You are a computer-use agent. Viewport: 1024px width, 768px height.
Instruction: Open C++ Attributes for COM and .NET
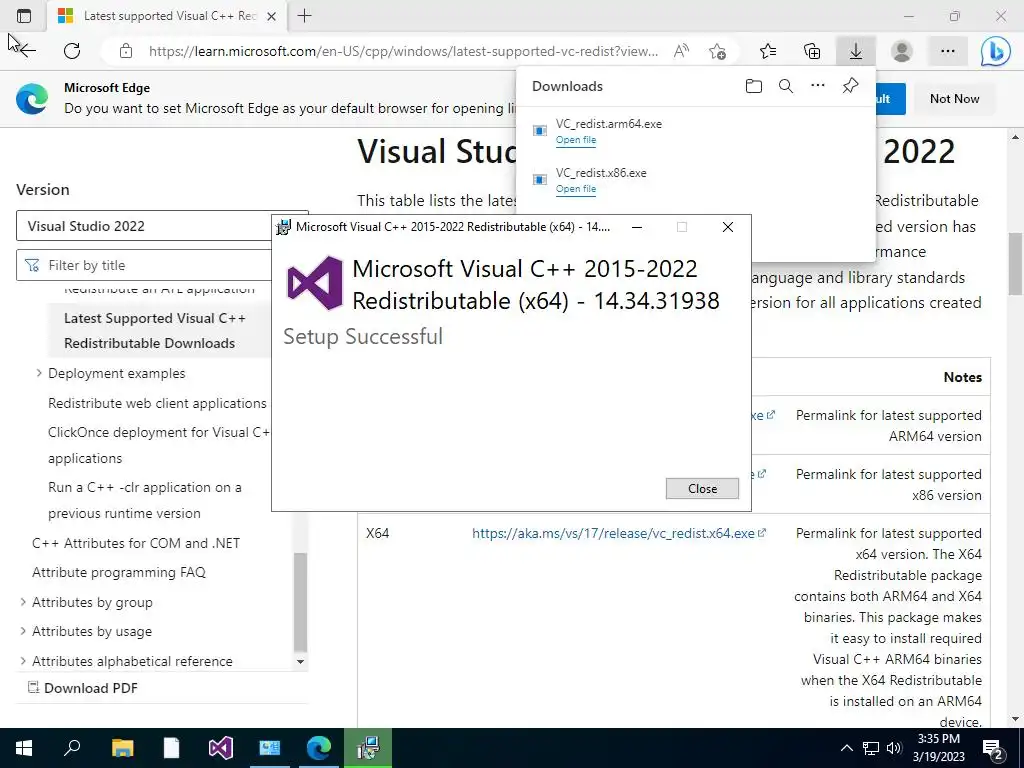pyautogui.click(x=136, y=543)
